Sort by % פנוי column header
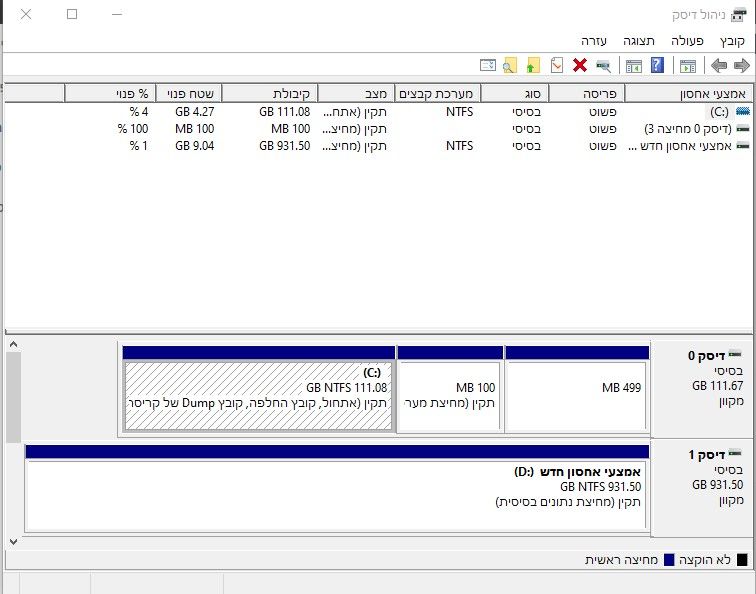 (x=110, y=93)
